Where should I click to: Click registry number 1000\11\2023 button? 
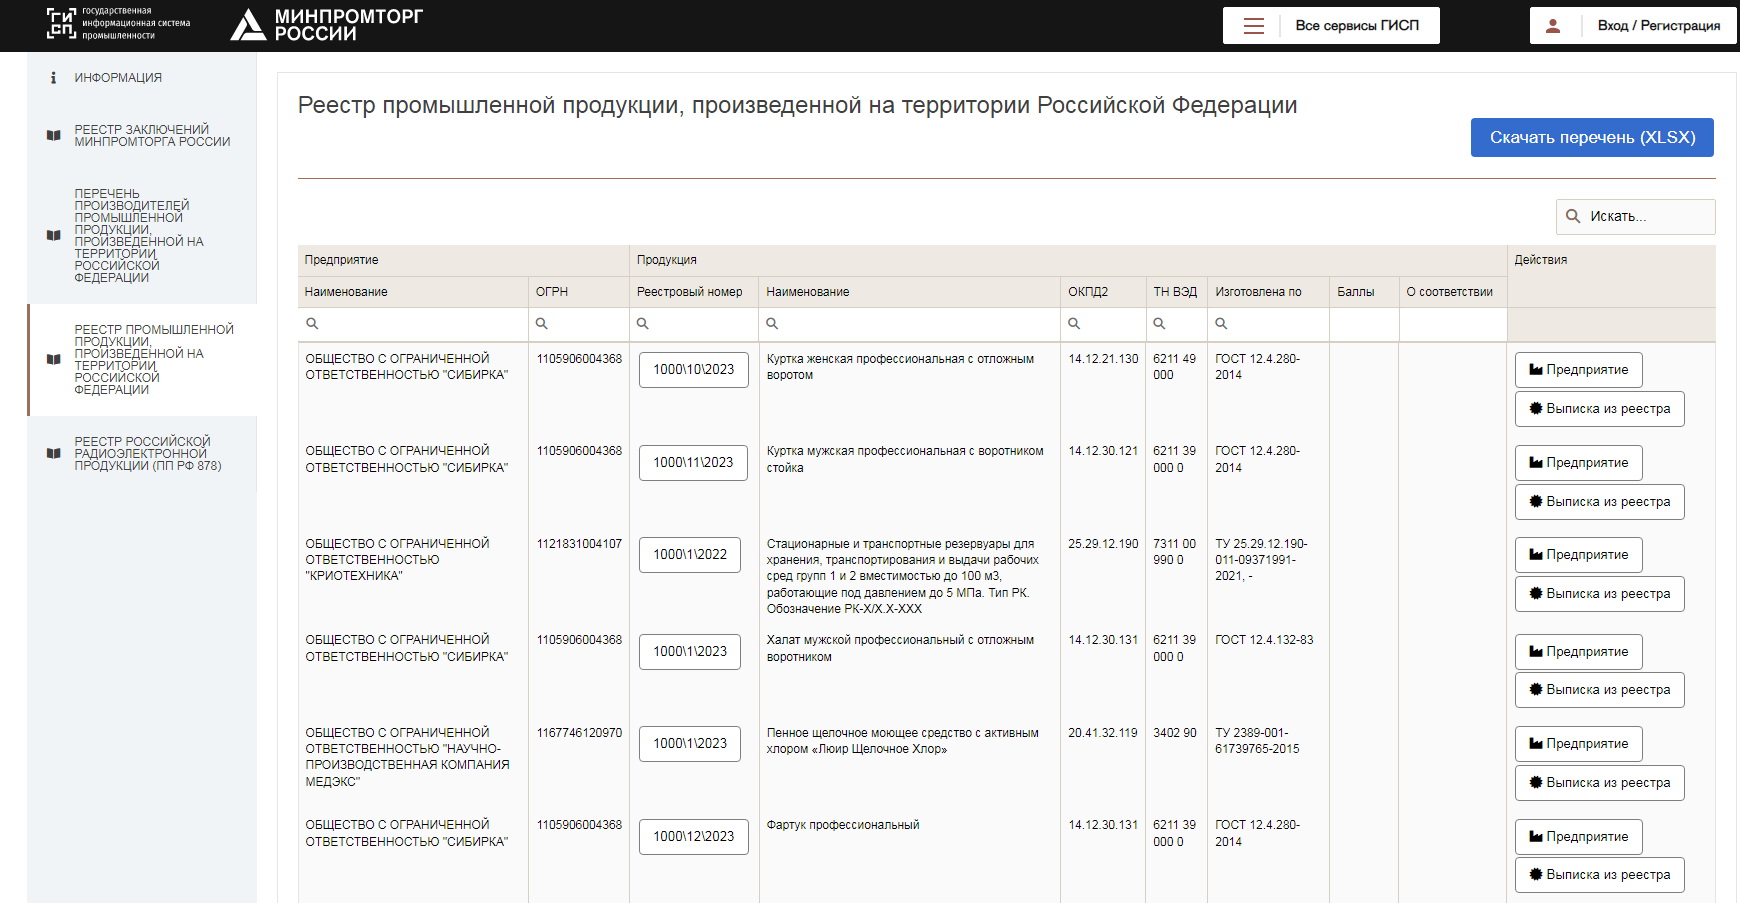pos(693,463)
